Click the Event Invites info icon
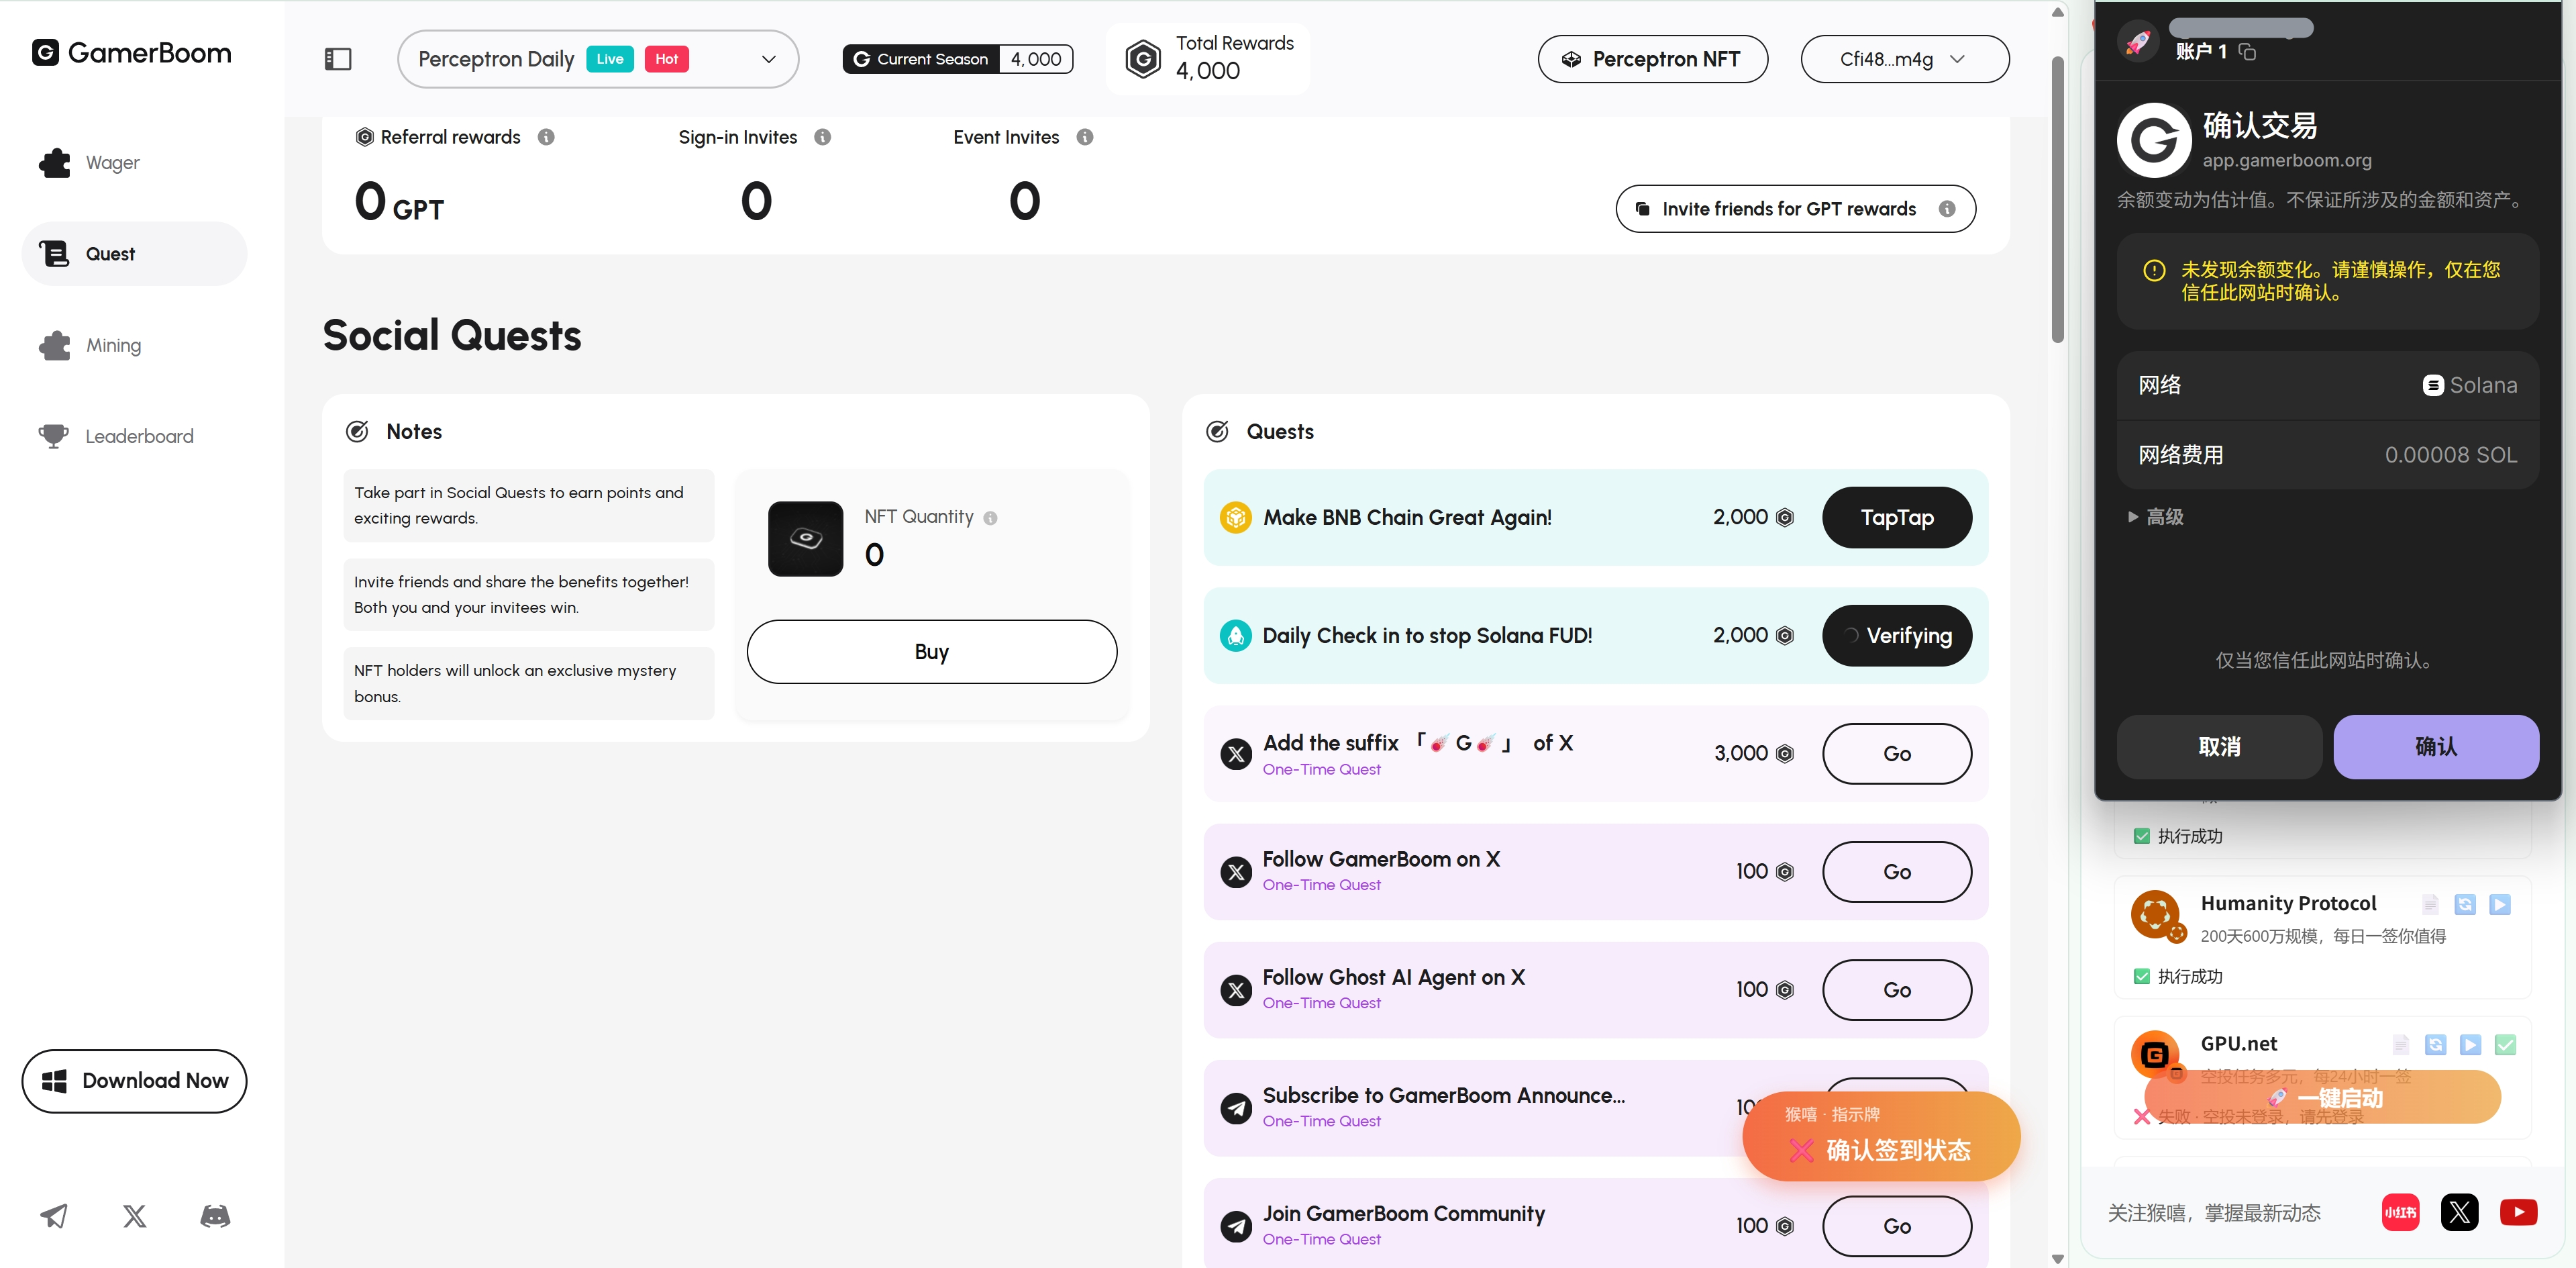2576x1268 pixels. point(1085,137)
